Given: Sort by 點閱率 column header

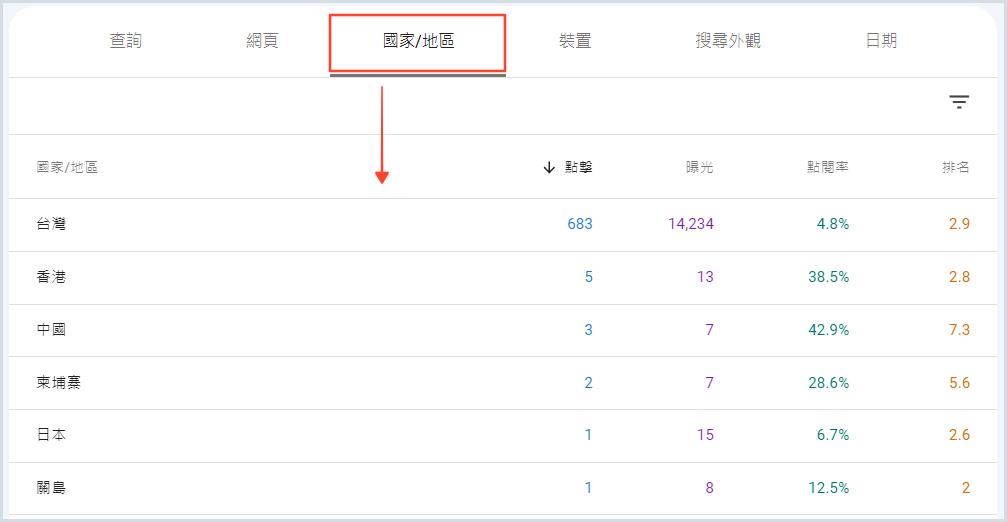Looking at the screenshot, I should pos(828,168).
